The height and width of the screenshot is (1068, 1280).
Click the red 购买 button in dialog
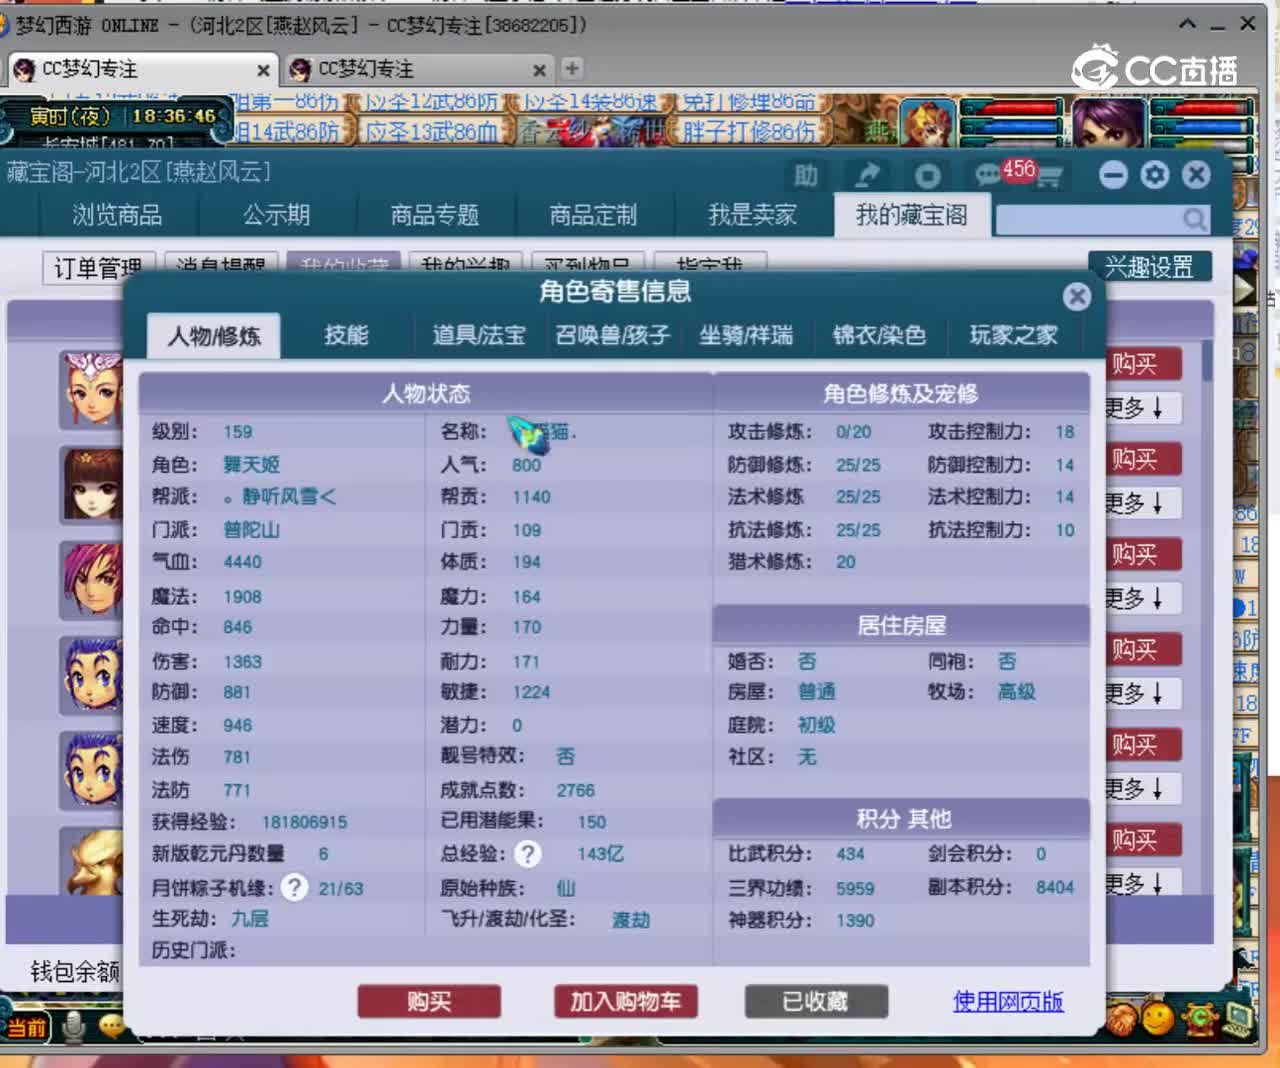pos(429,1001)
